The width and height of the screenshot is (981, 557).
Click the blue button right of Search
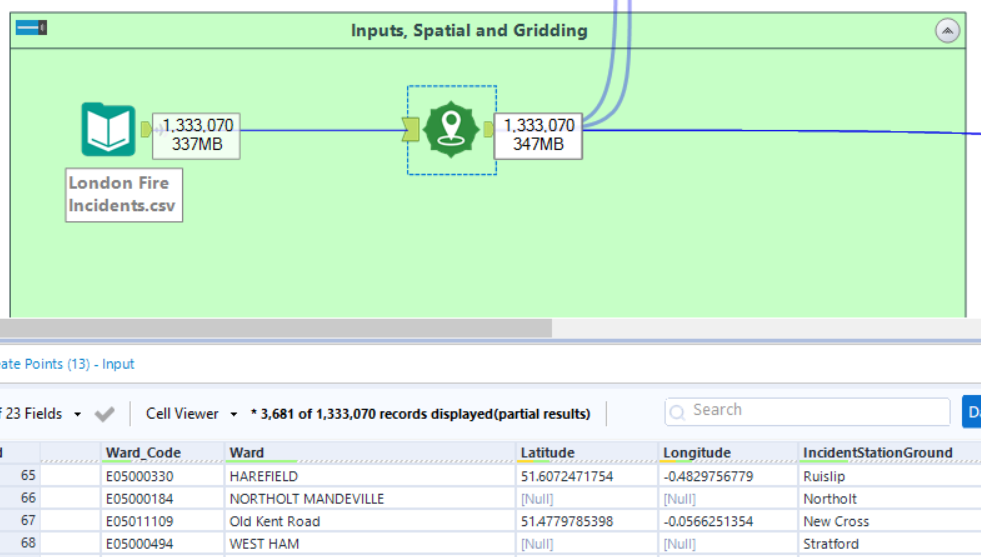pyautogui.click(x=971, y=411)
